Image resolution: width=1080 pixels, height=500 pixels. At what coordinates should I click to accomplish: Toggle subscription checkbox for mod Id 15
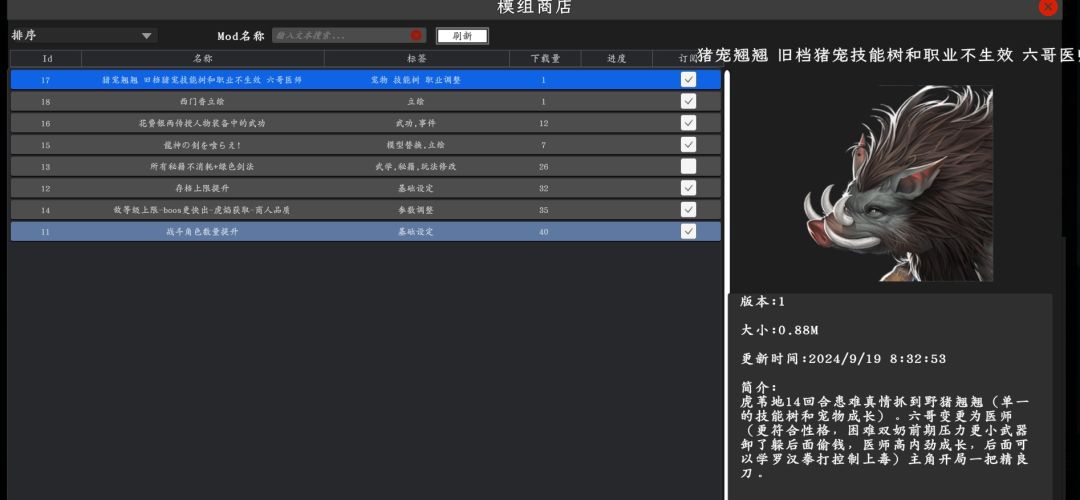(688, 145)
